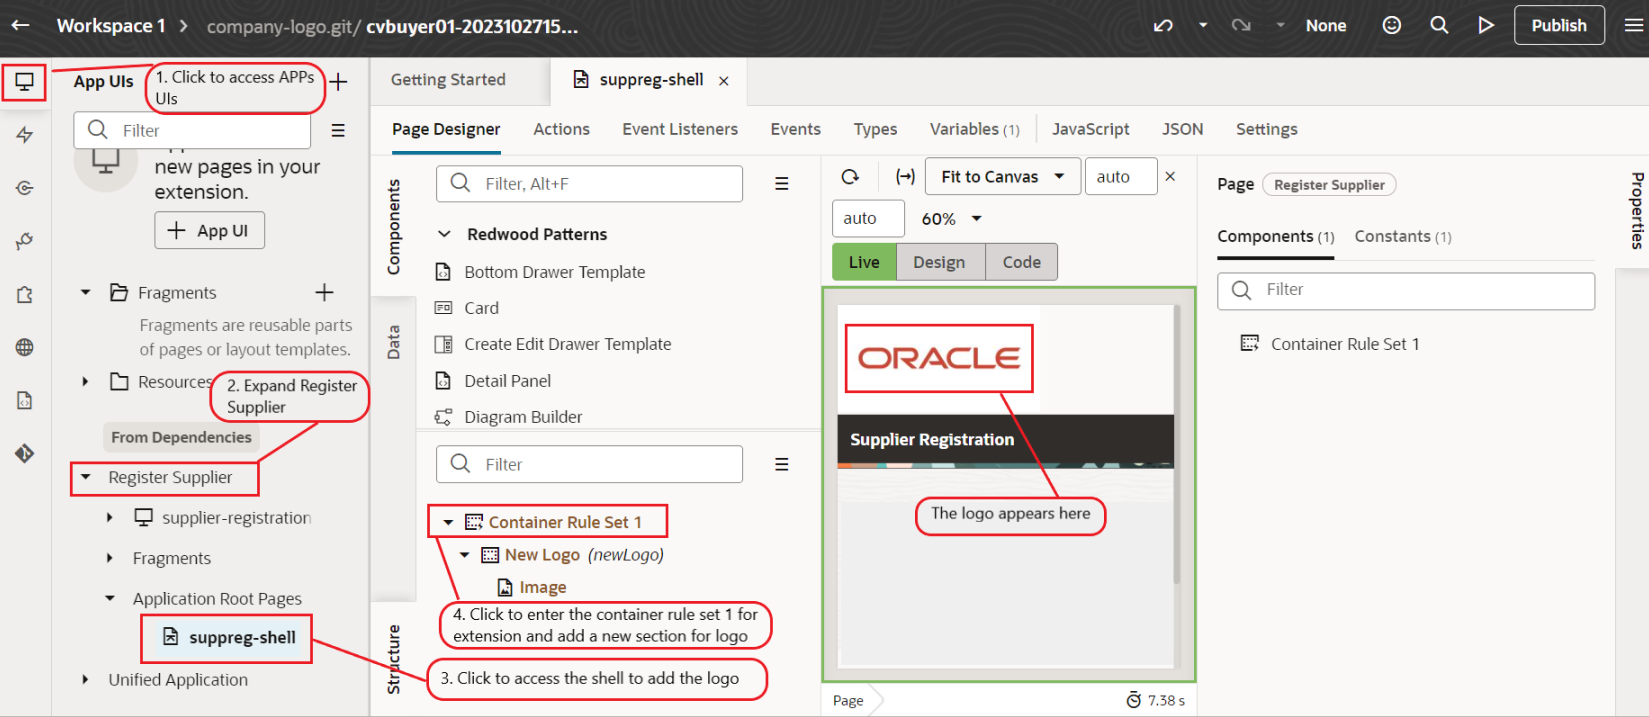Switch to the Actions tab
Image resolution: width=1649 pixels, height=717 pixels.
pyautogui.click(x=561, y=129)
